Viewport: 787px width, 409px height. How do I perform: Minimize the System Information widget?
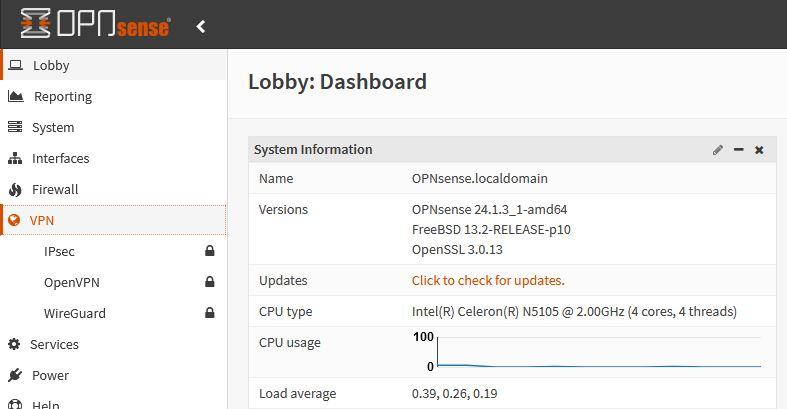pos(739,150)
